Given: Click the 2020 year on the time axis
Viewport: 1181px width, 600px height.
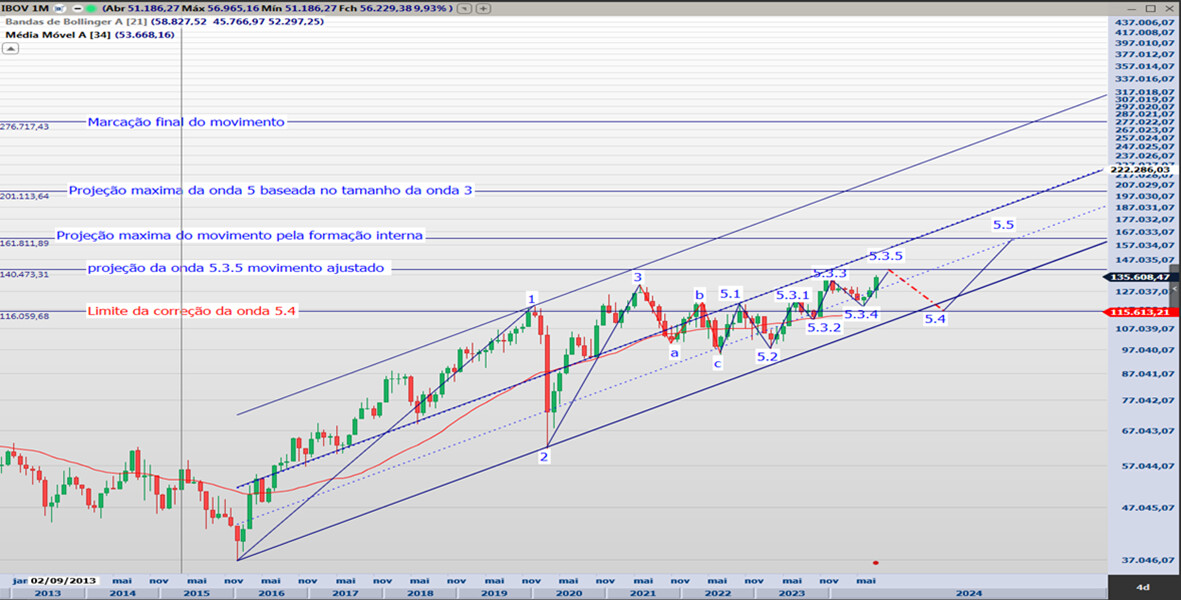Looking at the screenshot, I should pyautogui.click(x=569, y=592).
